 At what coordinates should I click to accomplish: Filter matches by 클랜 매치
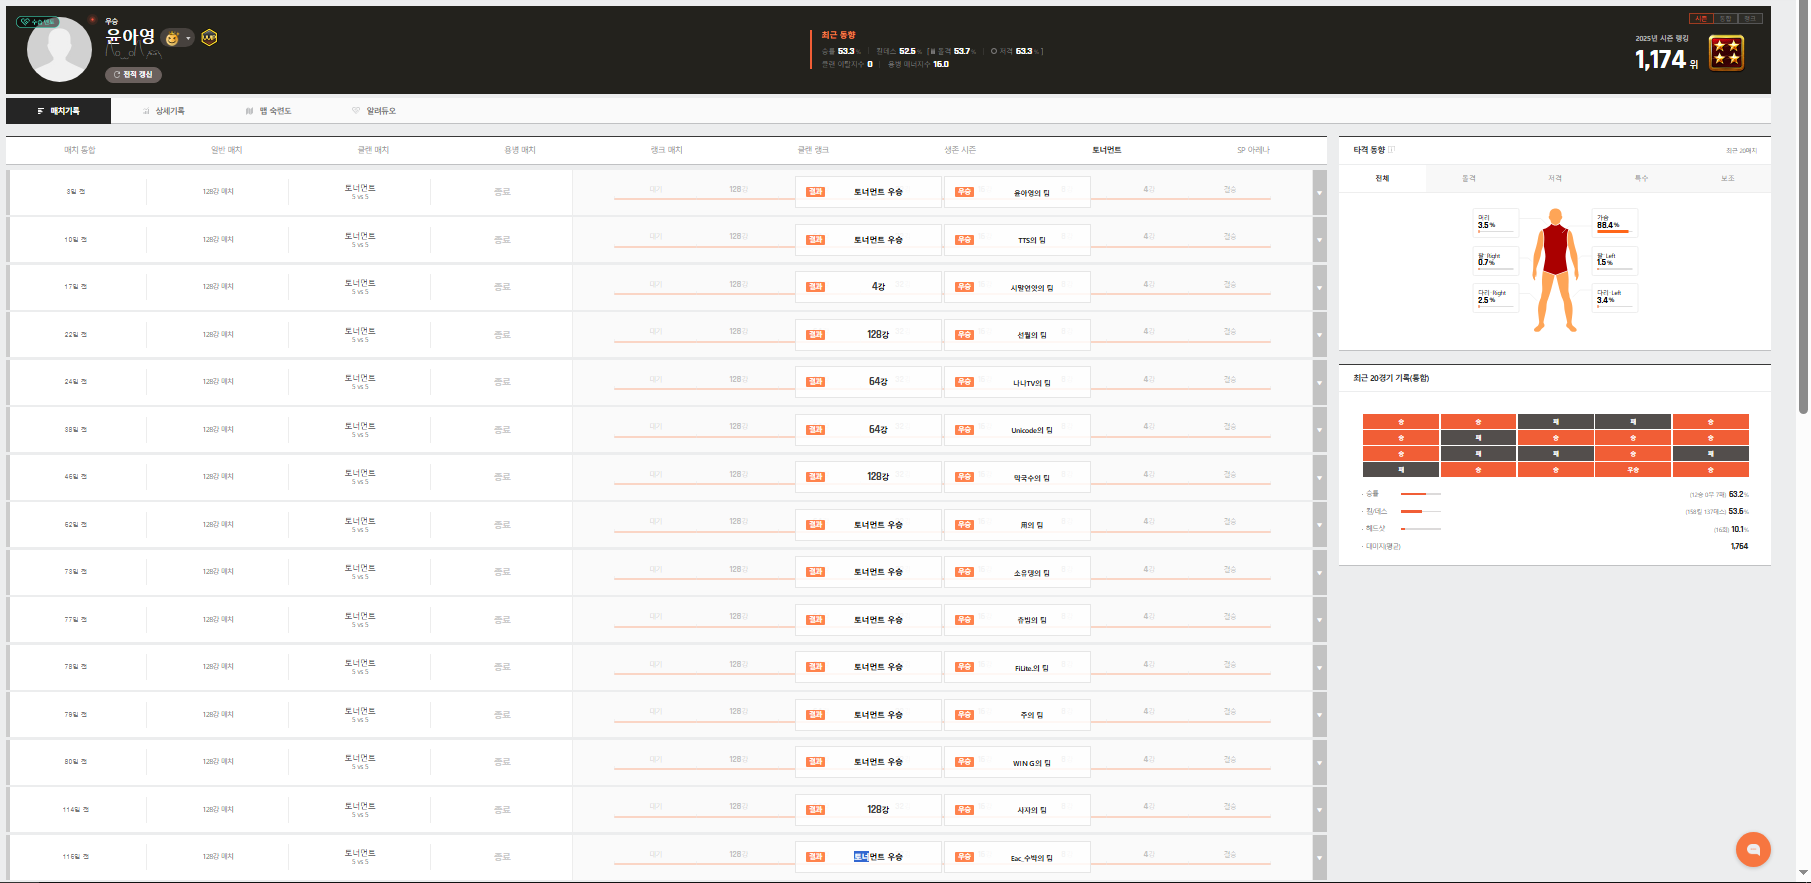[373, 150]
